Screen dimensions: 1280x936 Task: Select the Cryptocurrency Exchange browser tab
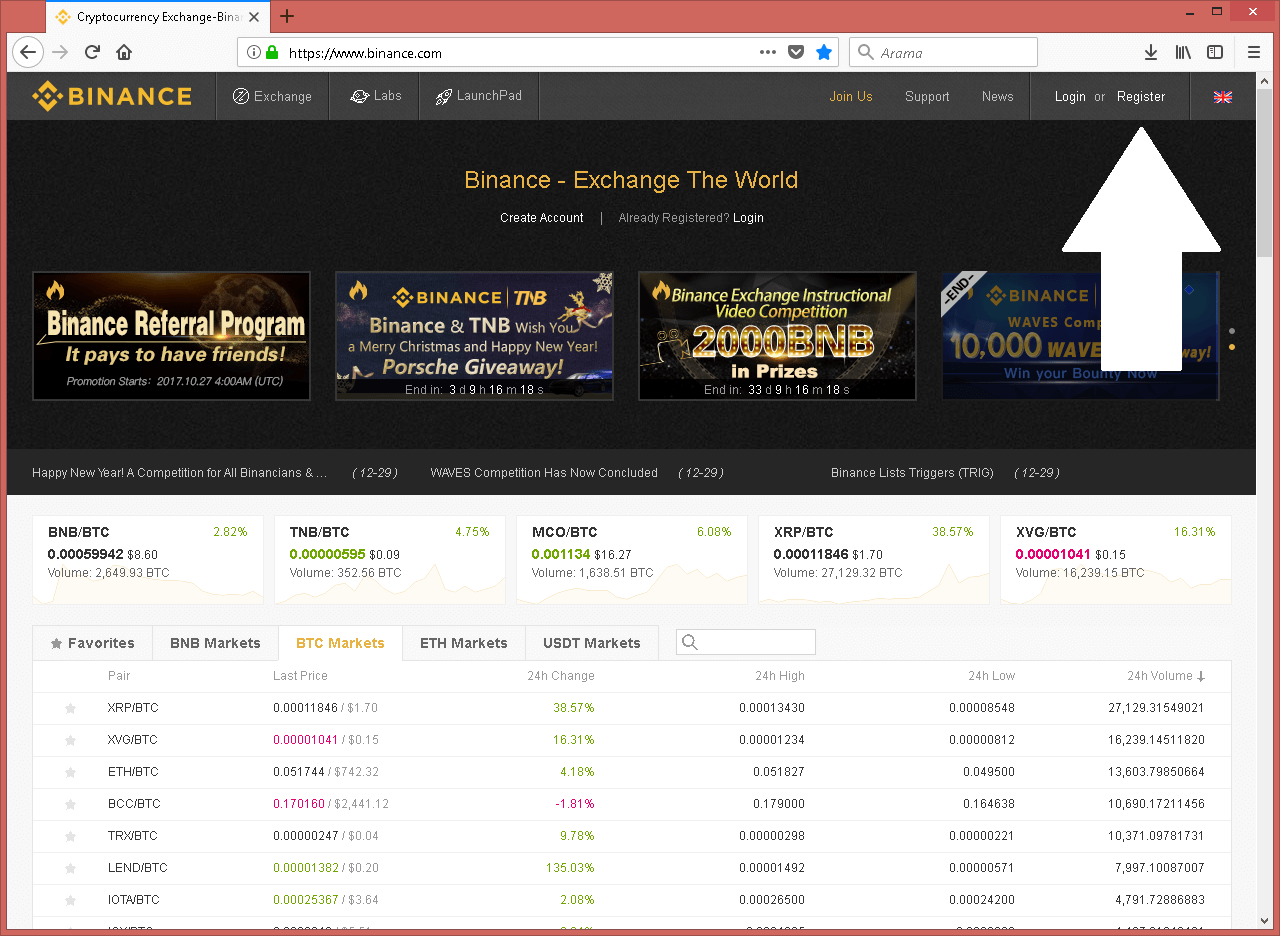[158, 16]
